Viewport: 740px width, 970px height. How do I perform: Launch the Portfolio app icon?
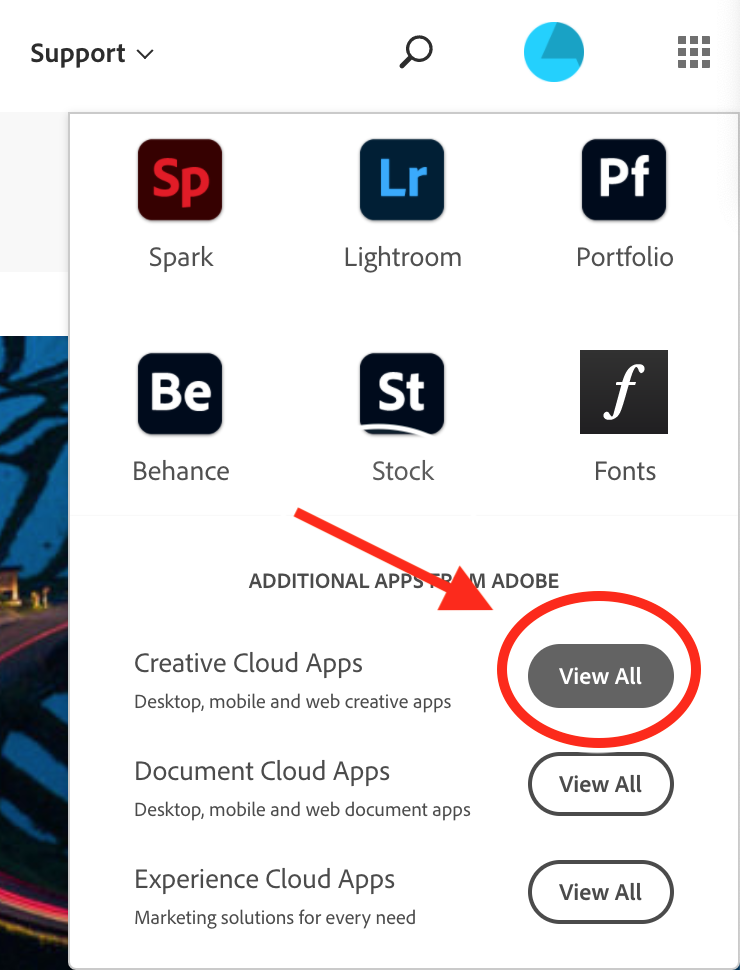tap(624, 180)
